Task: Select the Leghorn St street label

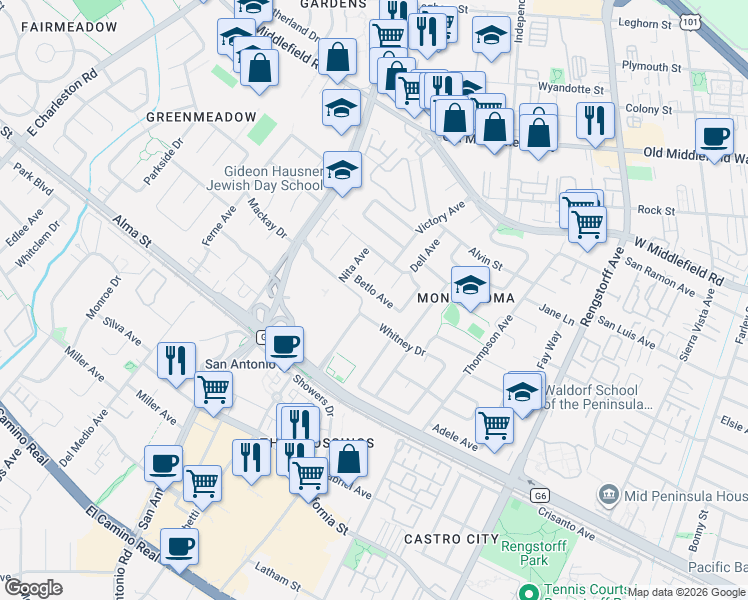Action: coord(645,23)
